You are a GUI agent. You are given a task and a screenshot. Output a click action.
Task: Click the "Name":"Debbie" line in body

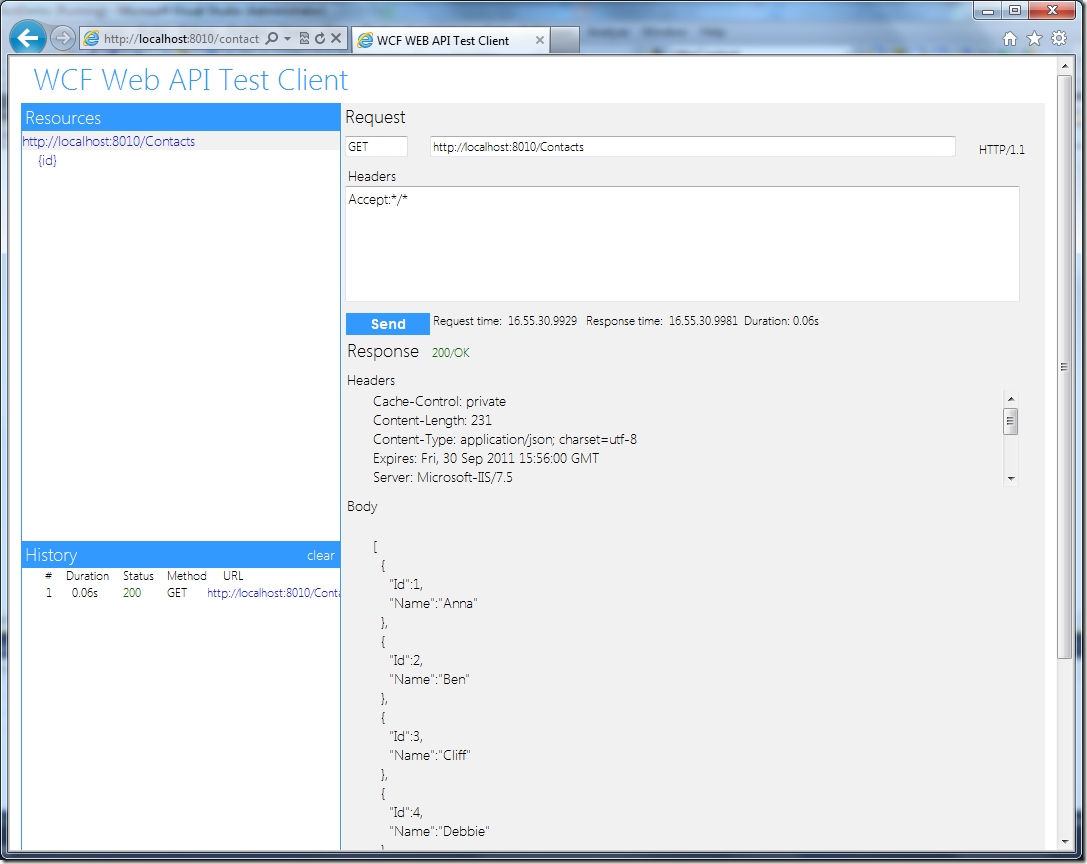click(x=440, y=831)
